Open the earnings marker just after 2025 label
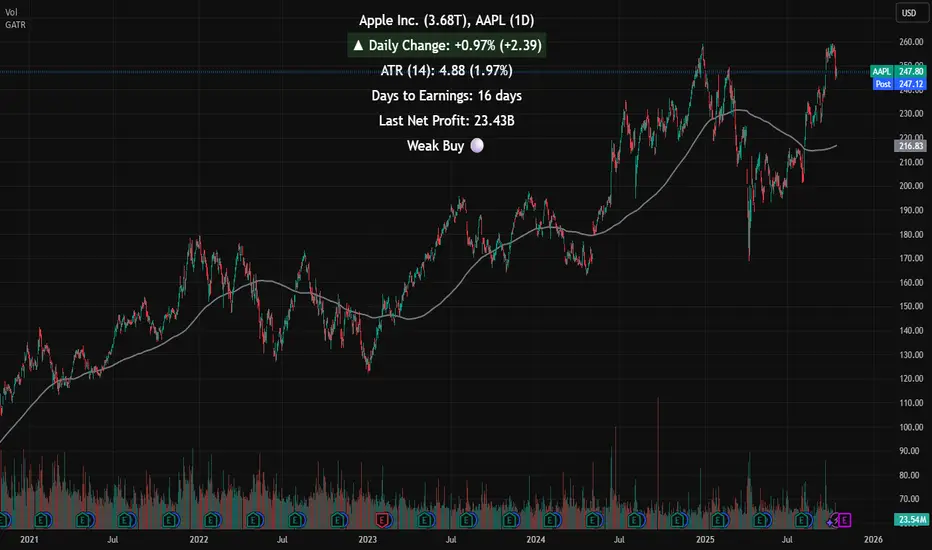The image size is (932, 550). 719,521
